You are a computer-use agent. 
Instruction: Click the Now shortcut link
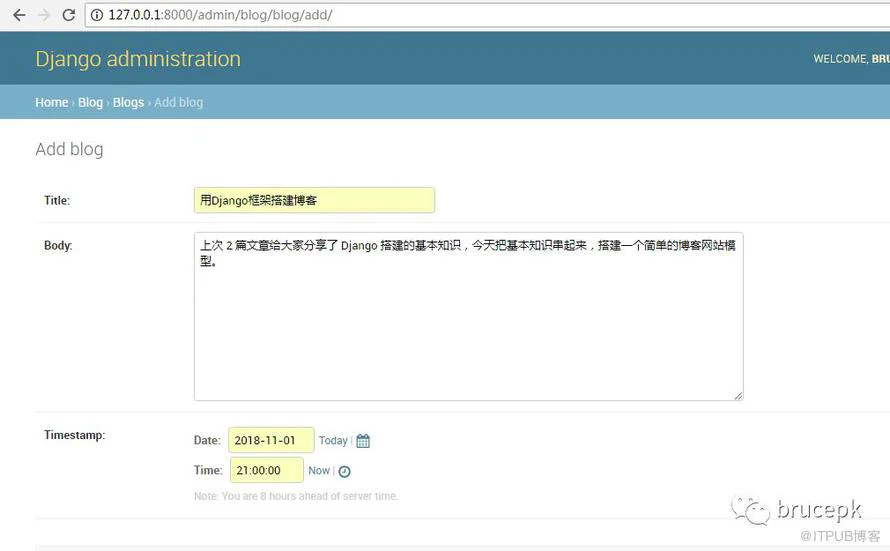[319, 470]
